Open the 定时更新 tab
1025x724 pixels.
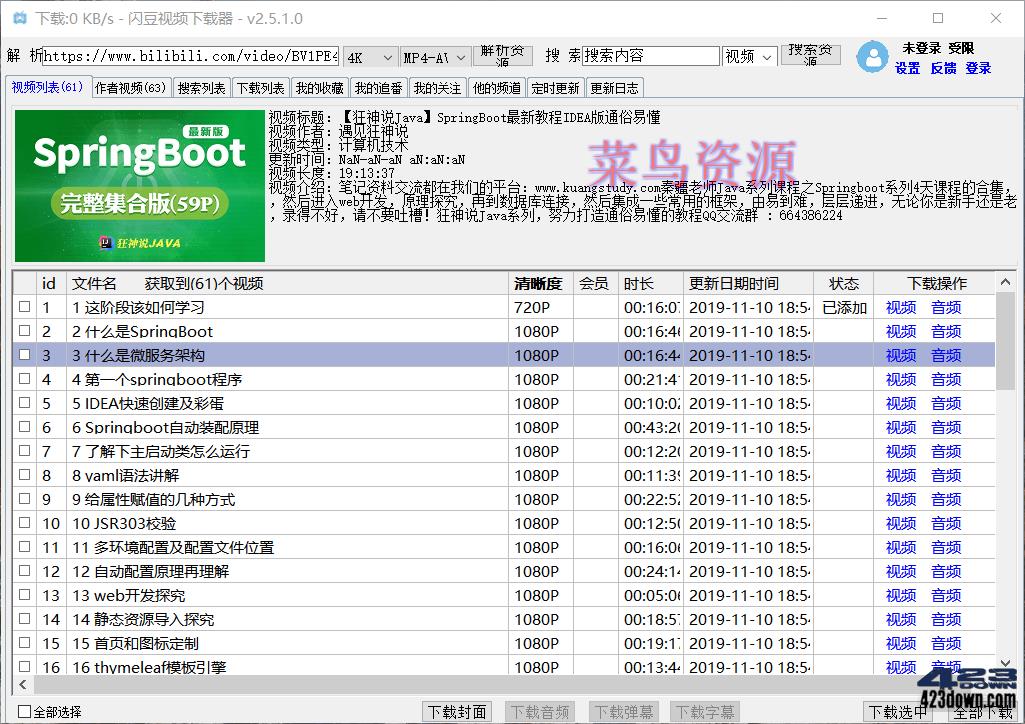tap(555, 87)
